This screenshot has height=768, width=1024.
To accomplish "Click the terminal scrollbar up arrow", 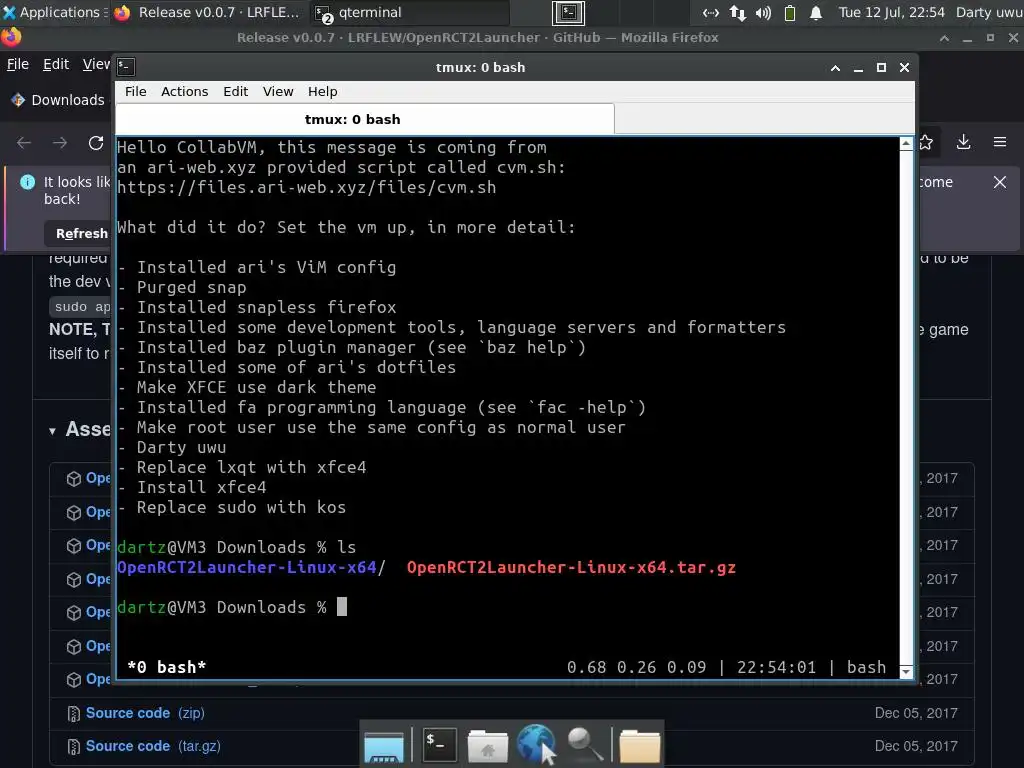I will pyautogui.click(x=906, y=144).
